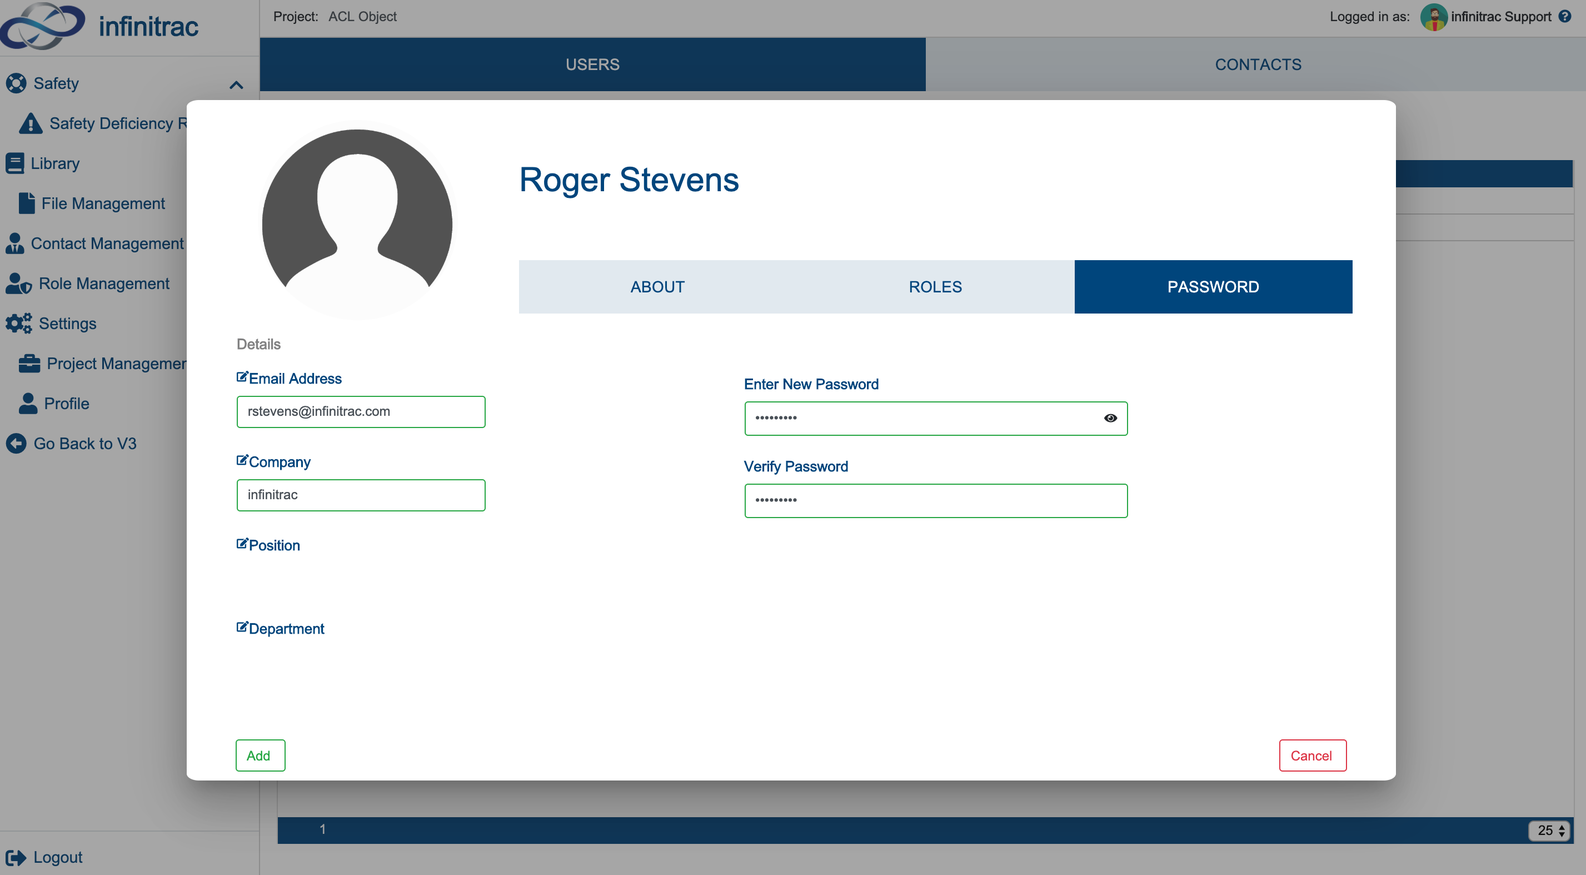Image resolution: width=1586 pixels, height=875 pixels.
Task: Click the Add button
Action: pyautogui.click(x=260, y=755)
